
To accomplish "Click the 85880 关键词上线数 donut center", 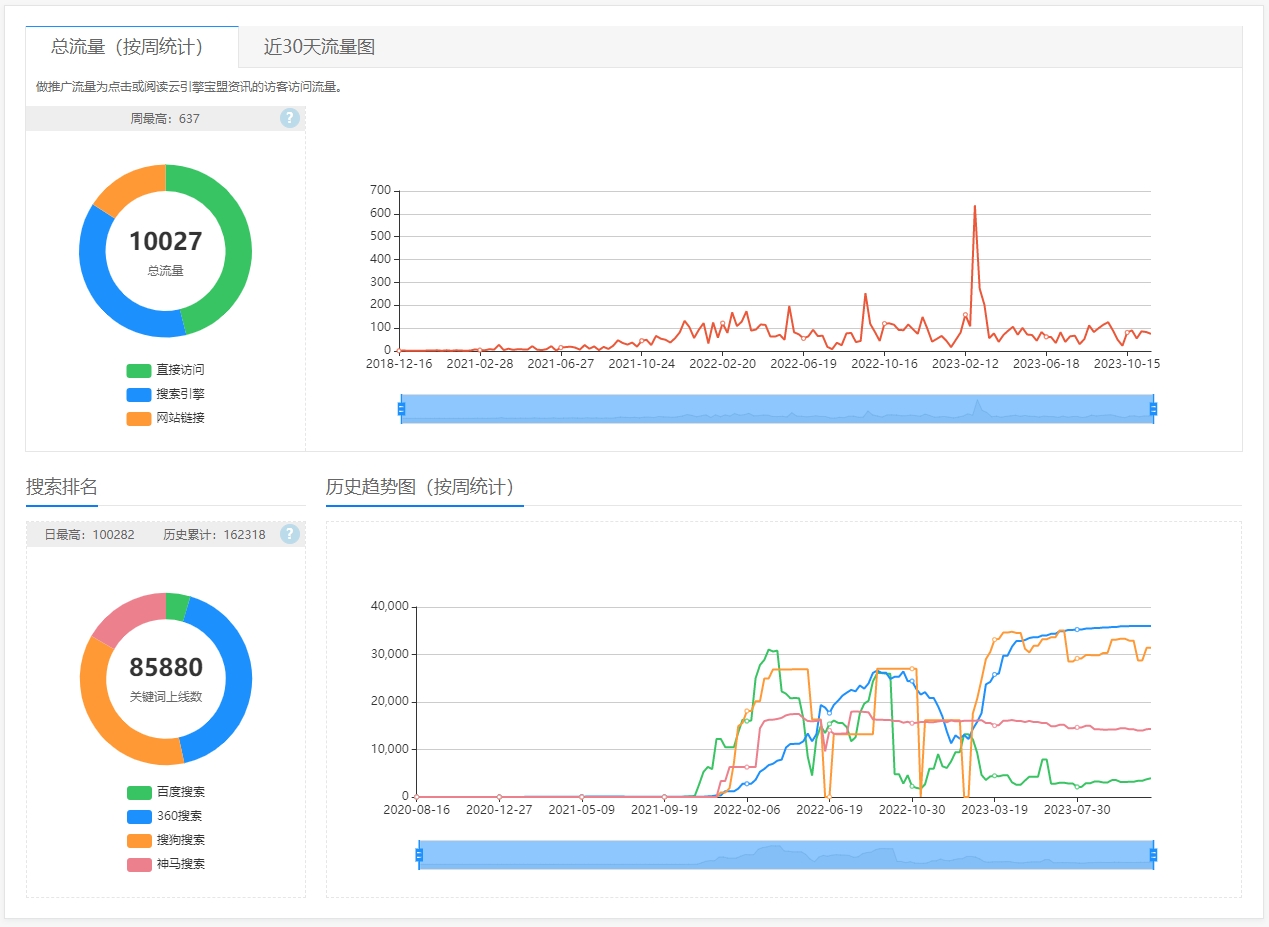I will [x=166, y=678].
